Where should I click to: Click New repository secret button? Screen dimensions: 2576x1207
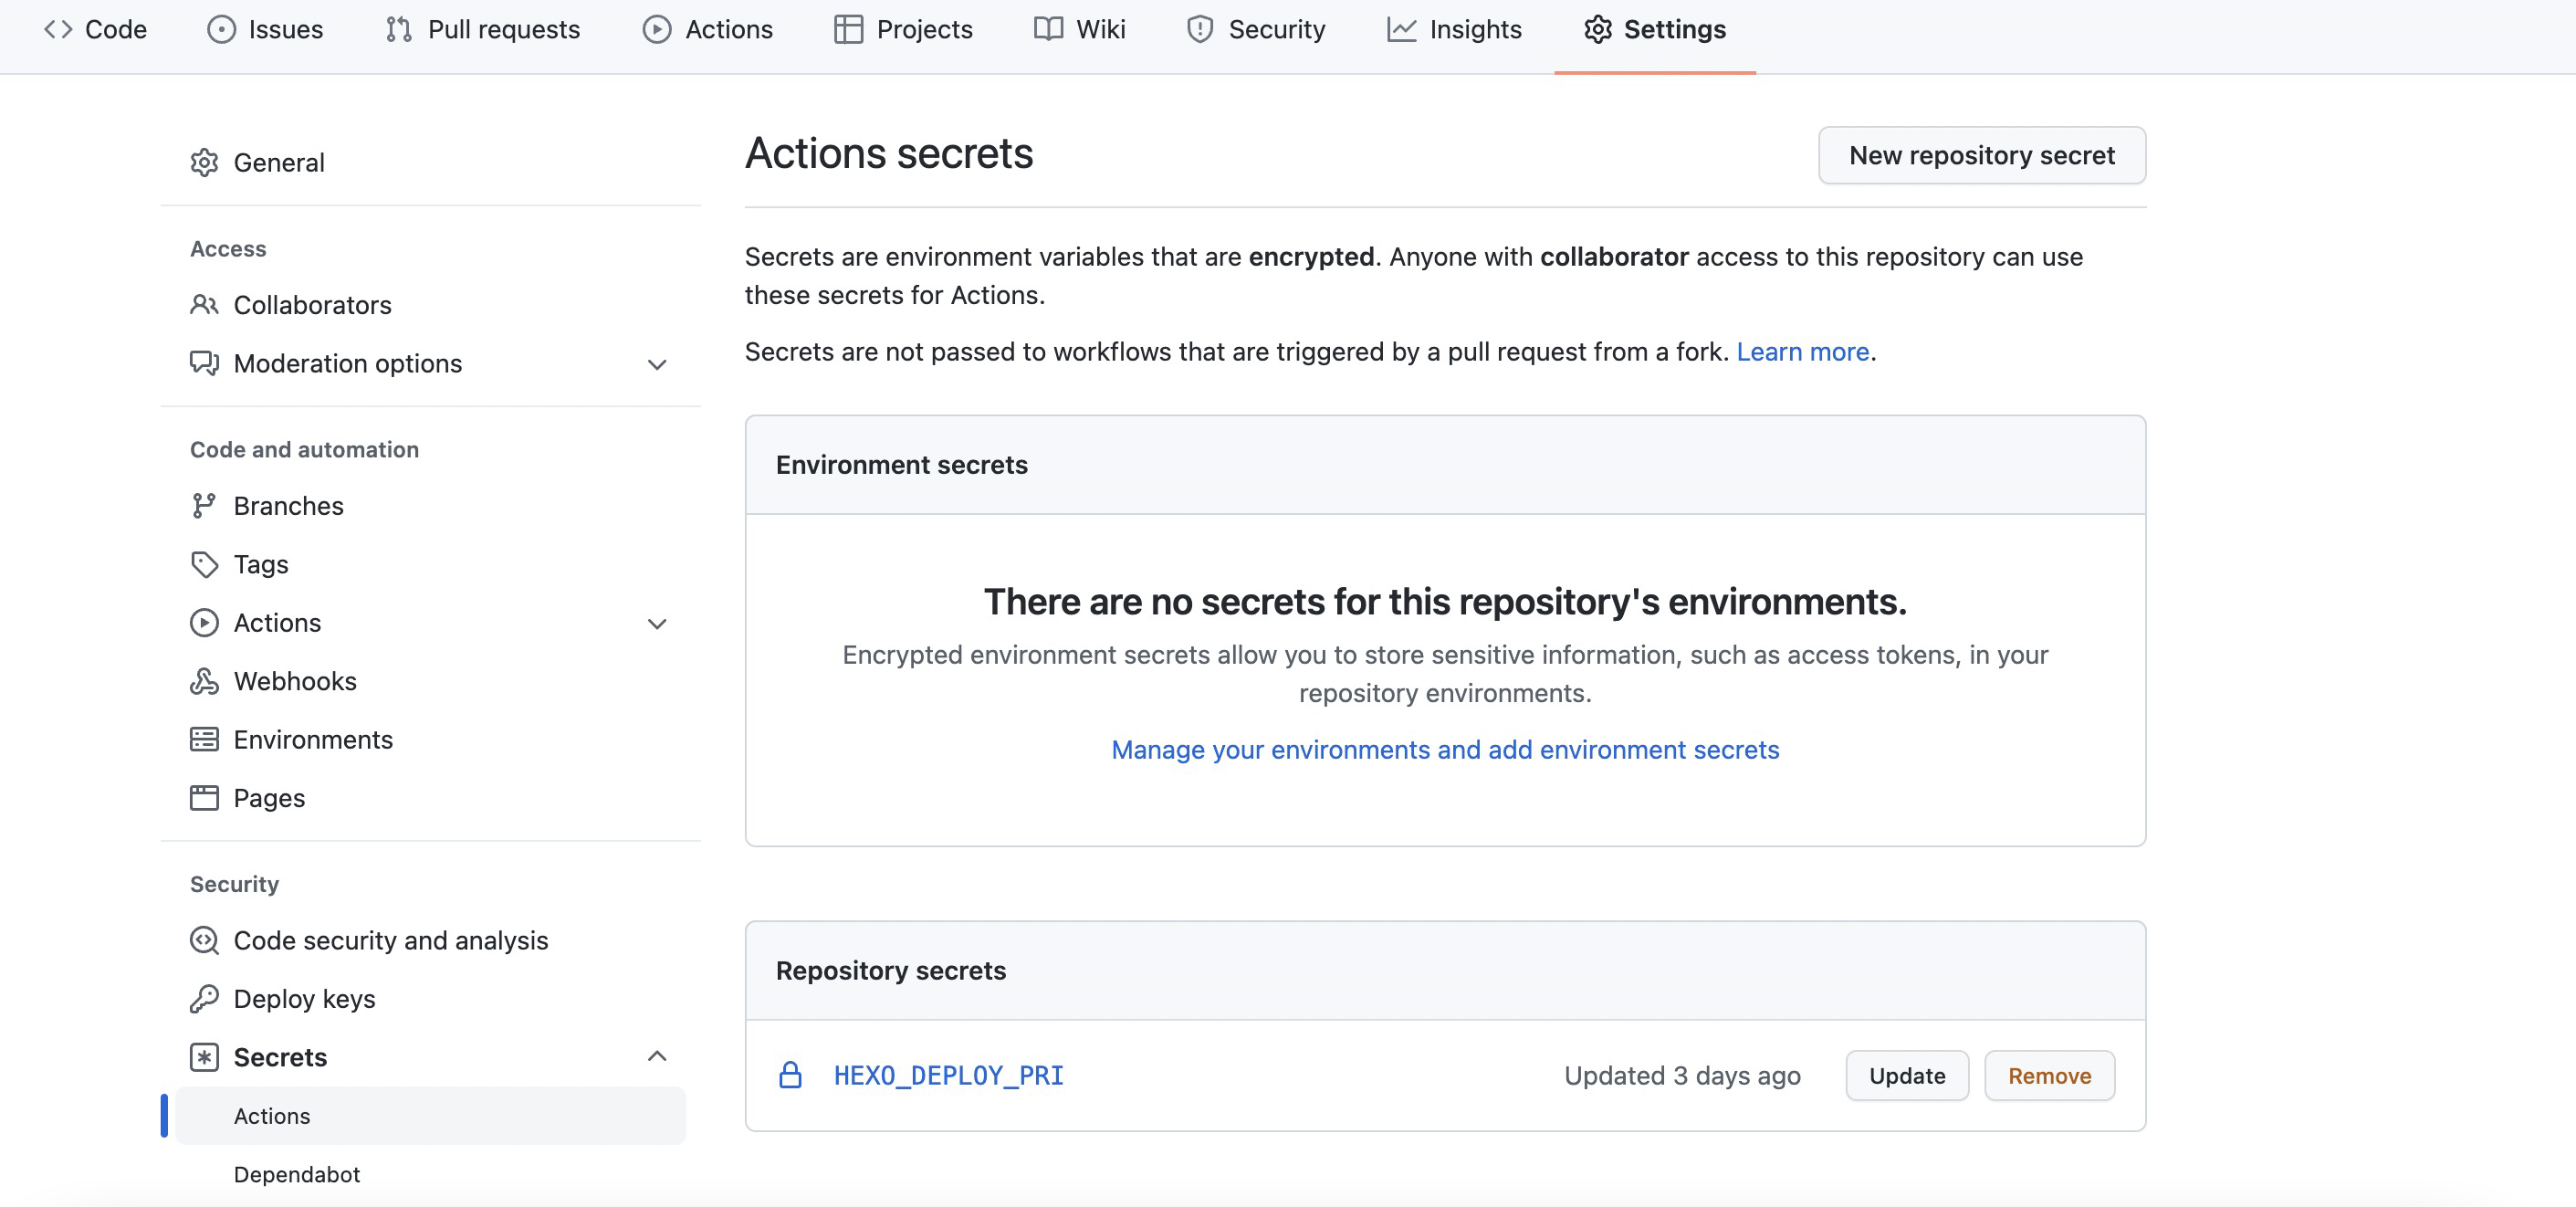[1981, 155]
